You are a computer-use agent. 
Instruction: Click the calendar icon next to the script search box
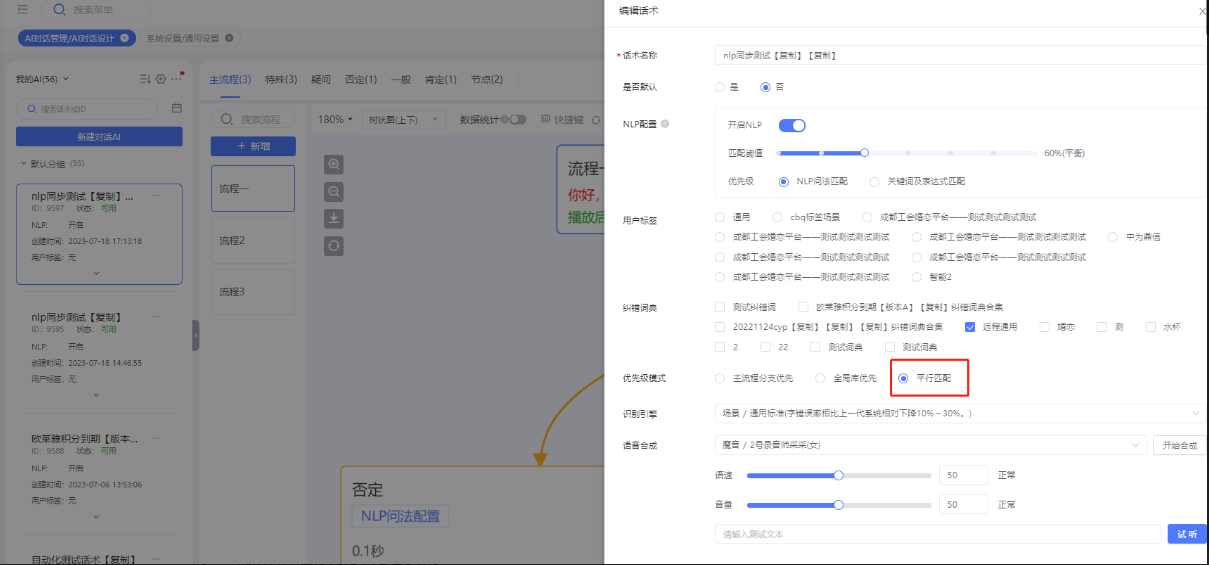click(x=177, y=108)
